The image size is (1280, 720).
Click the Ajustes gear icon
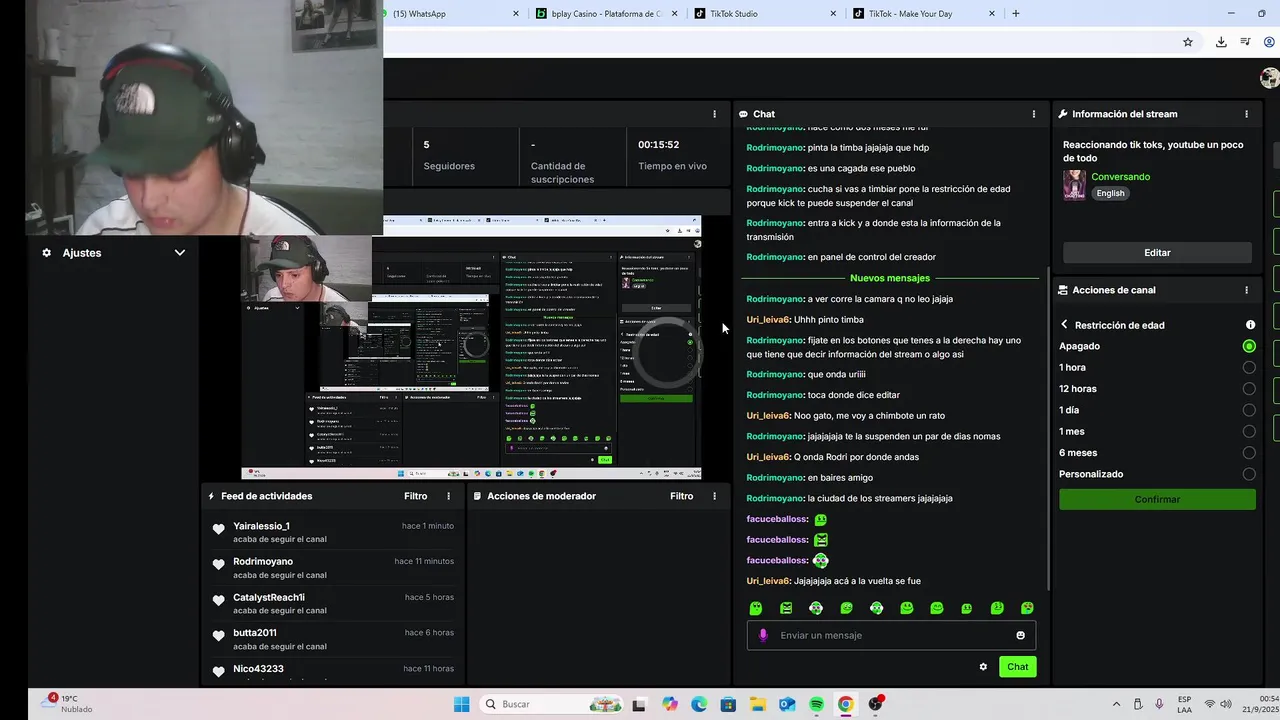coord(46,253)
